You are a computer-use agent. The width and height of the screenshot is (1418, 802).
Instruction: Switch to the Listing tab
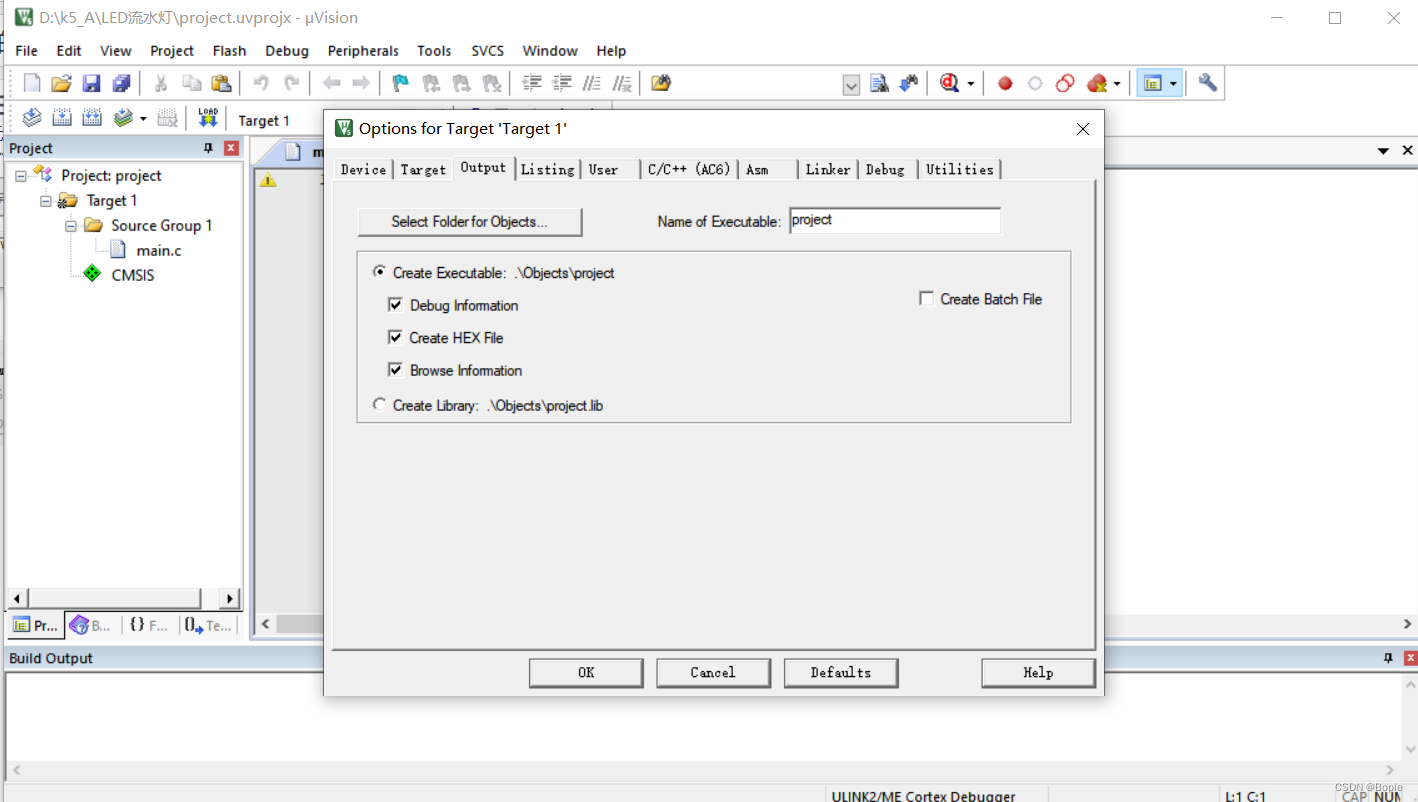tap(548, 170)
